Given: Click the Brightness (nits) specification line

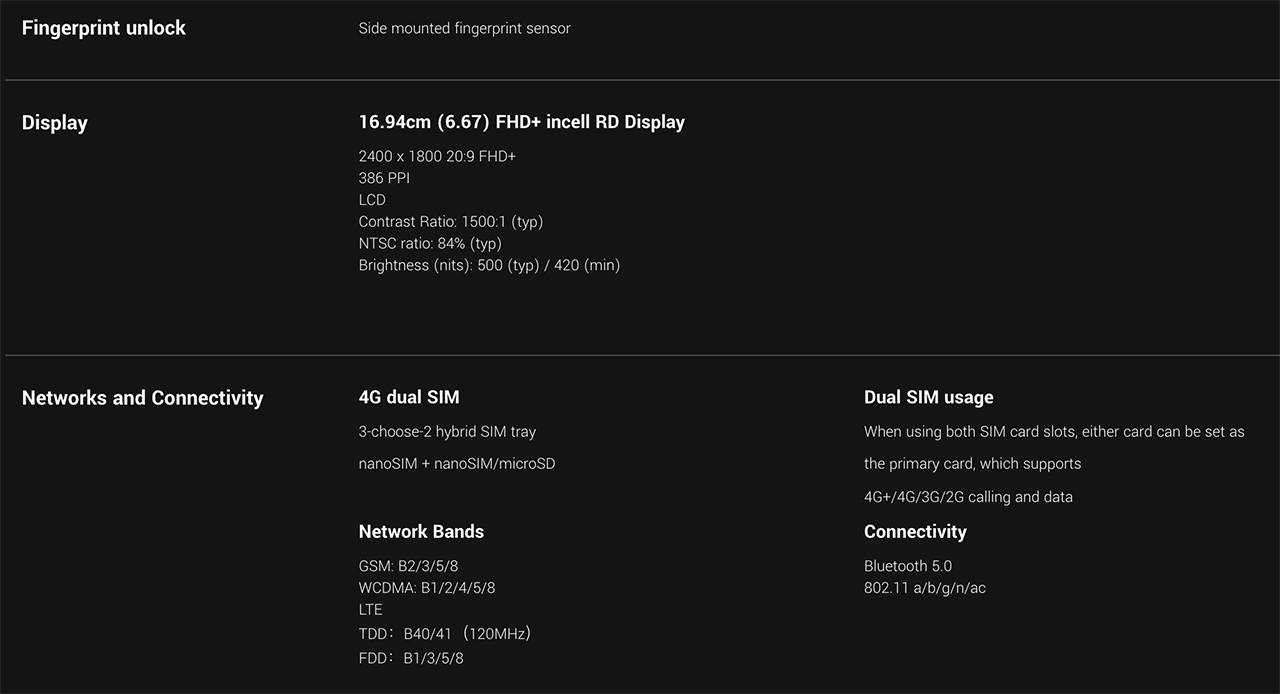Looking at the screenshot, I should point(489,265).
